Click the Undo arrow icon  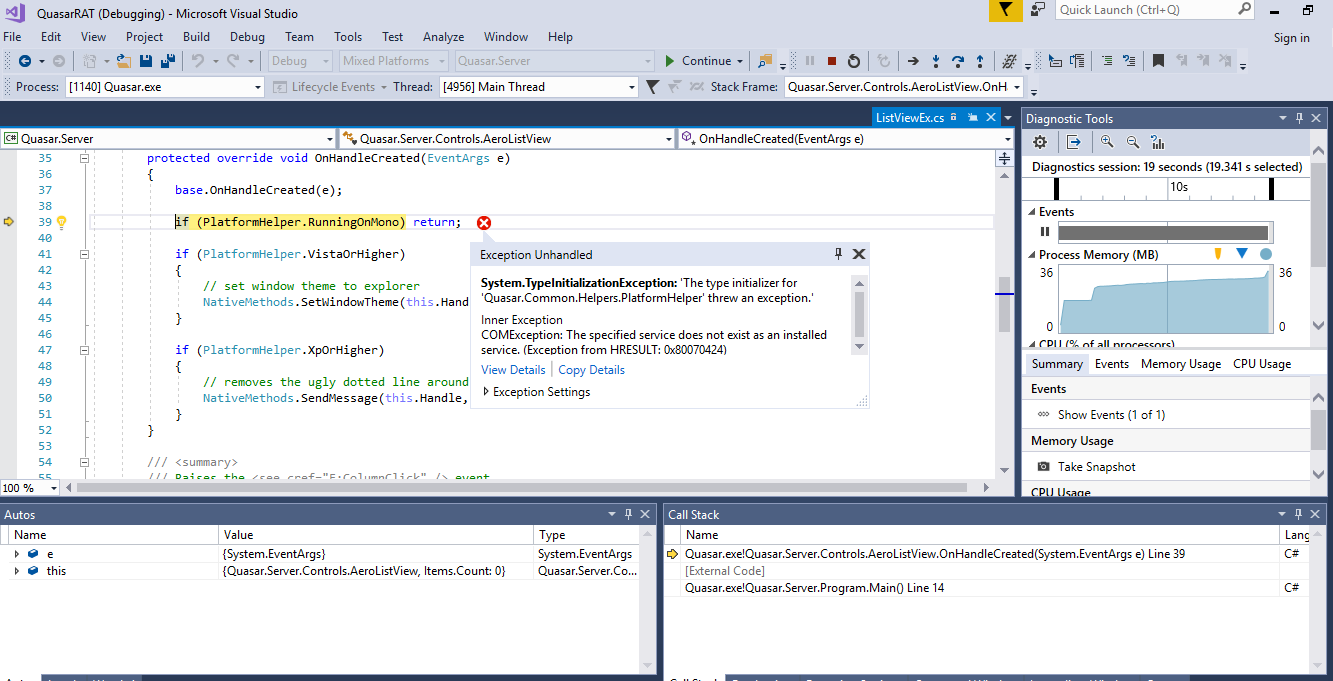(198, 61)
